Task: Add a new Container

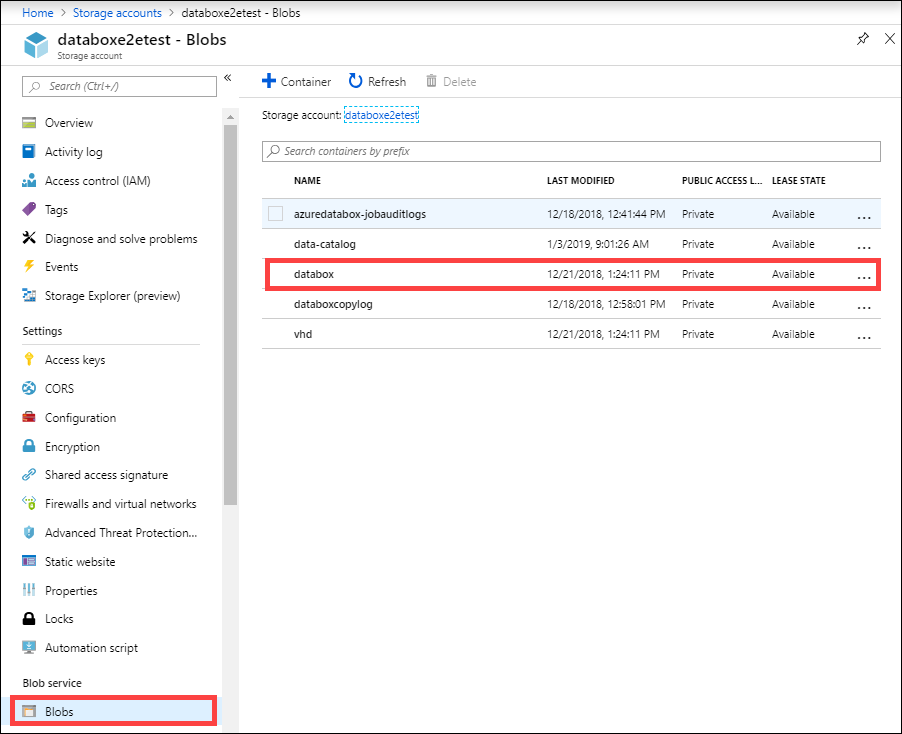Action: (296, 82)
